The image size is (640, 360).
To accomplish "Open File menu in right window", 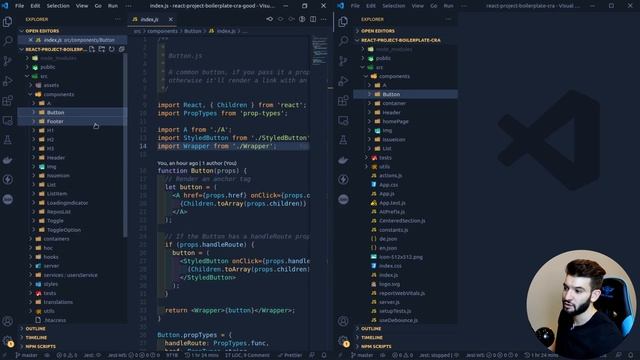I will click(355, 6).
